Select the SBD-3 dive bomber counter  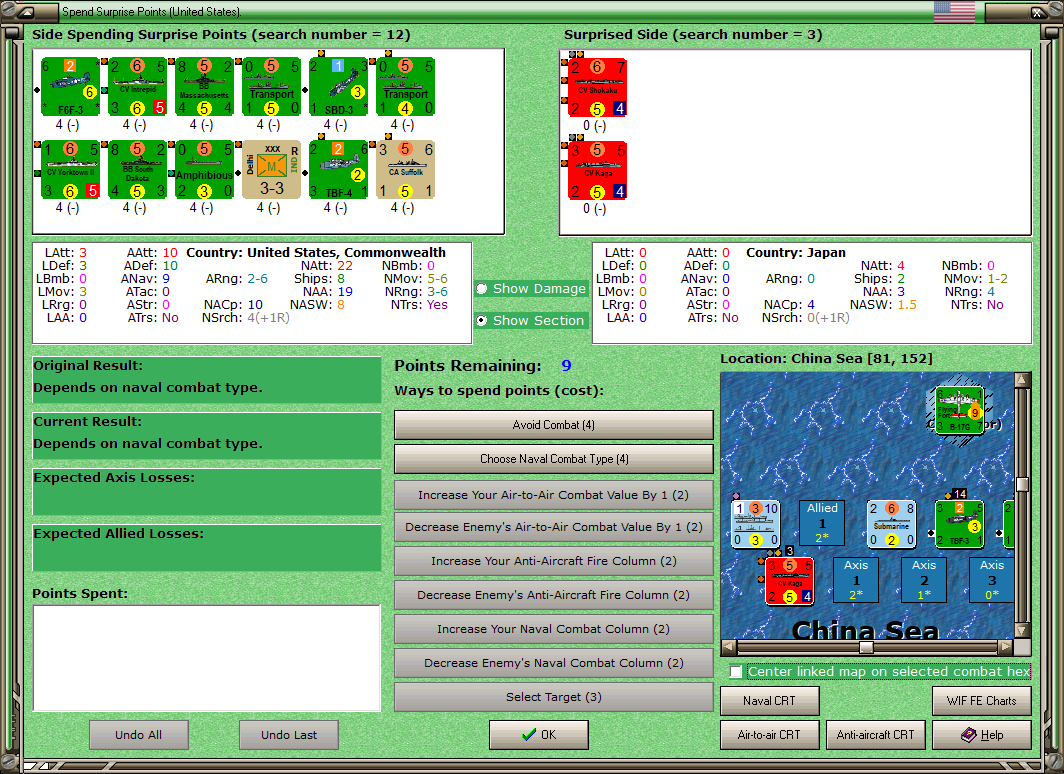click(339, 87)
